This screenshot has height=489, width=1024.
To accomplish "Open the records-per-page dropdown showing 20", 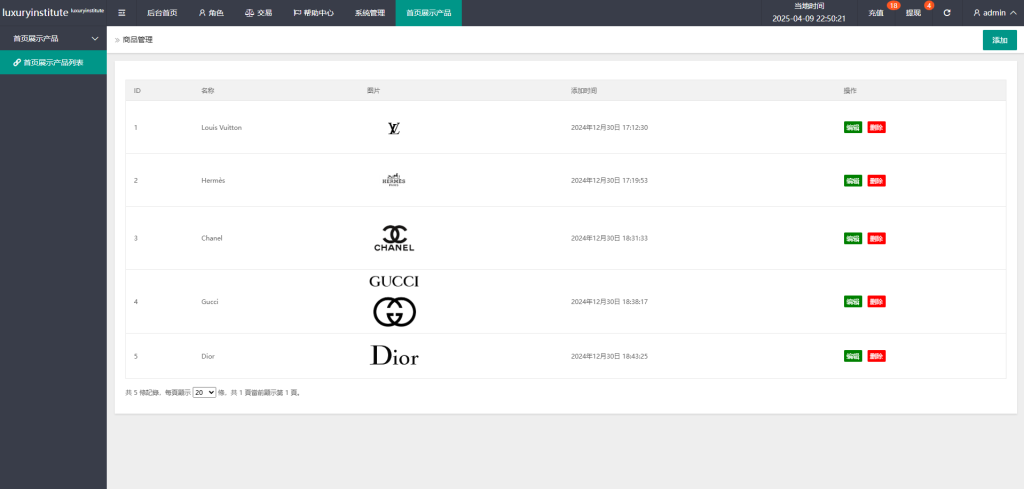I will point(204,392).
